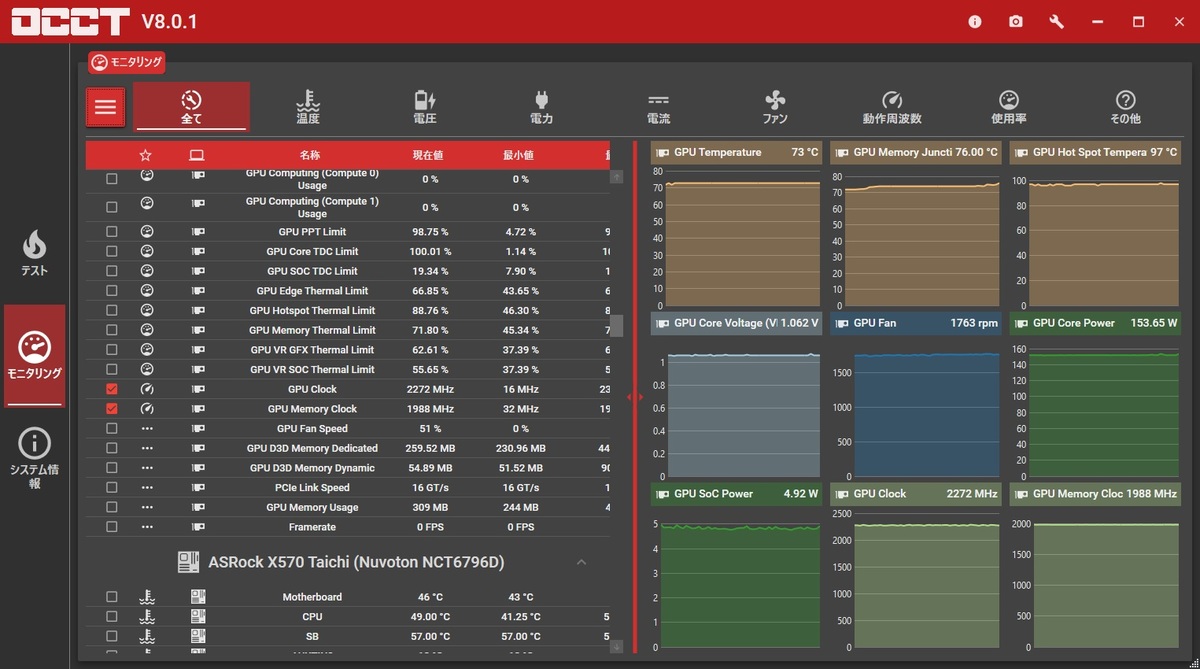Click the 2272 MHz value in GPU Clock row
This screenshot has height=669, width=1200.
430,389
